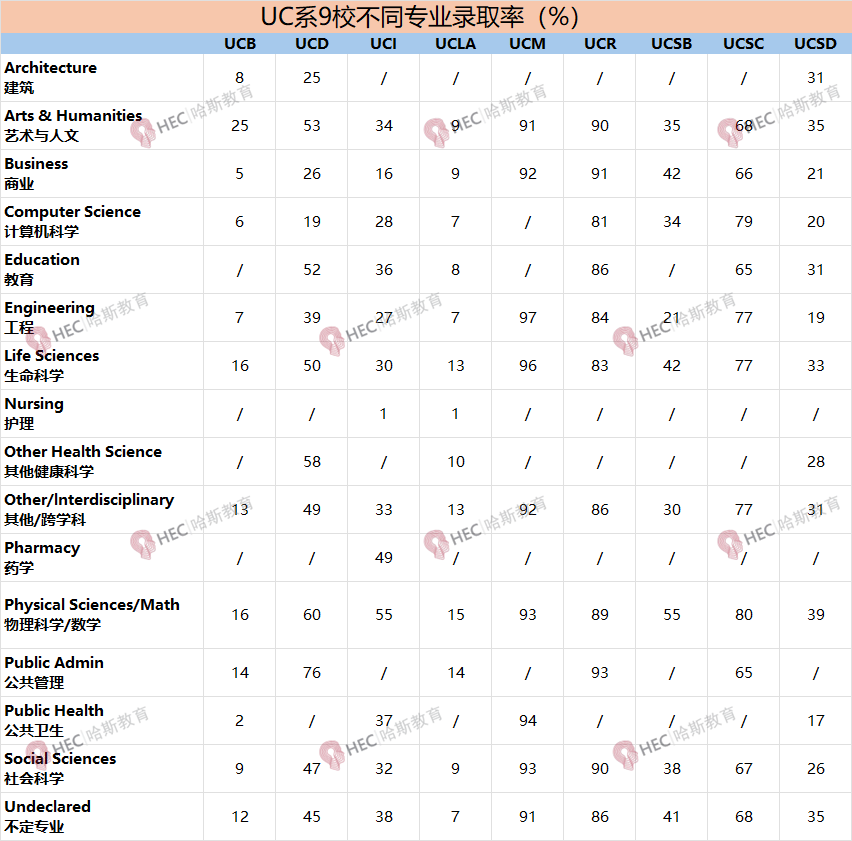The height and width of the screenshot is (841, 852).
Task: Select the UCR column header
Action: [x=600, y=43]
